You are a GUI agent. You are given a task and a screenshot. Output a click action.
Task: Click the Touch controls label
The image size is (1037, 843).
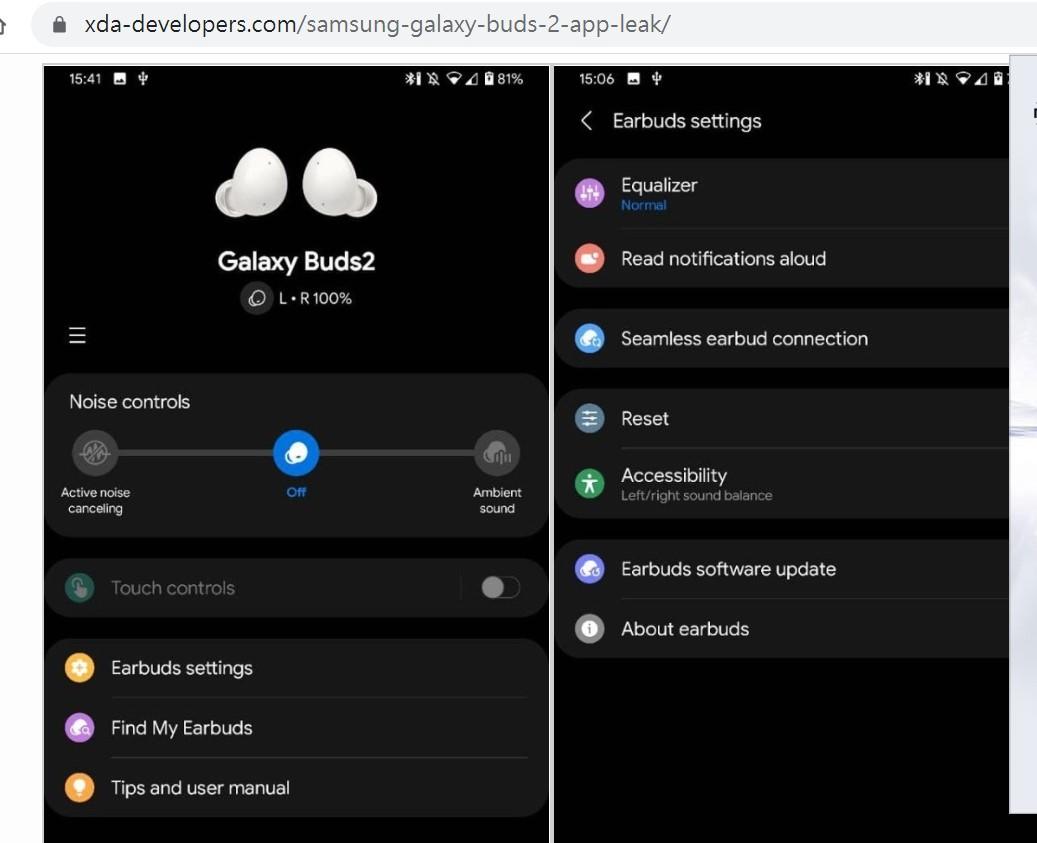173,588
